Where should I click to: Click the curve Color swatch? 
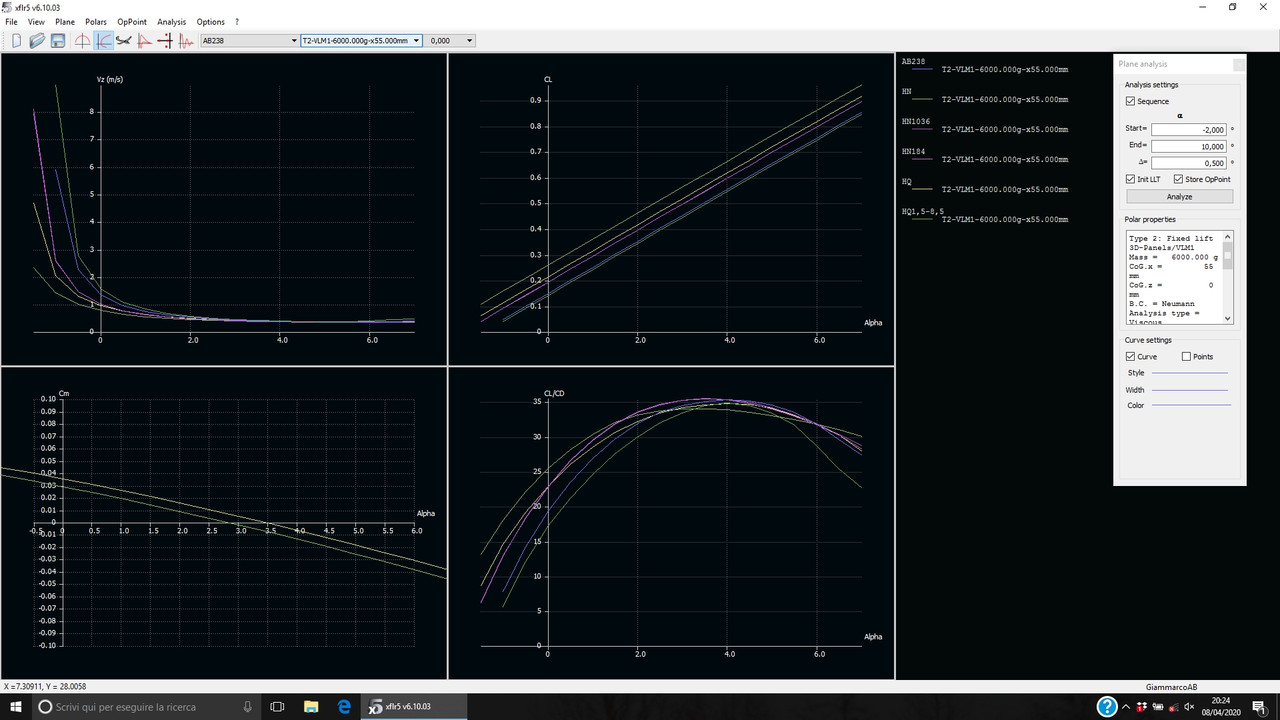[1189, 405]
